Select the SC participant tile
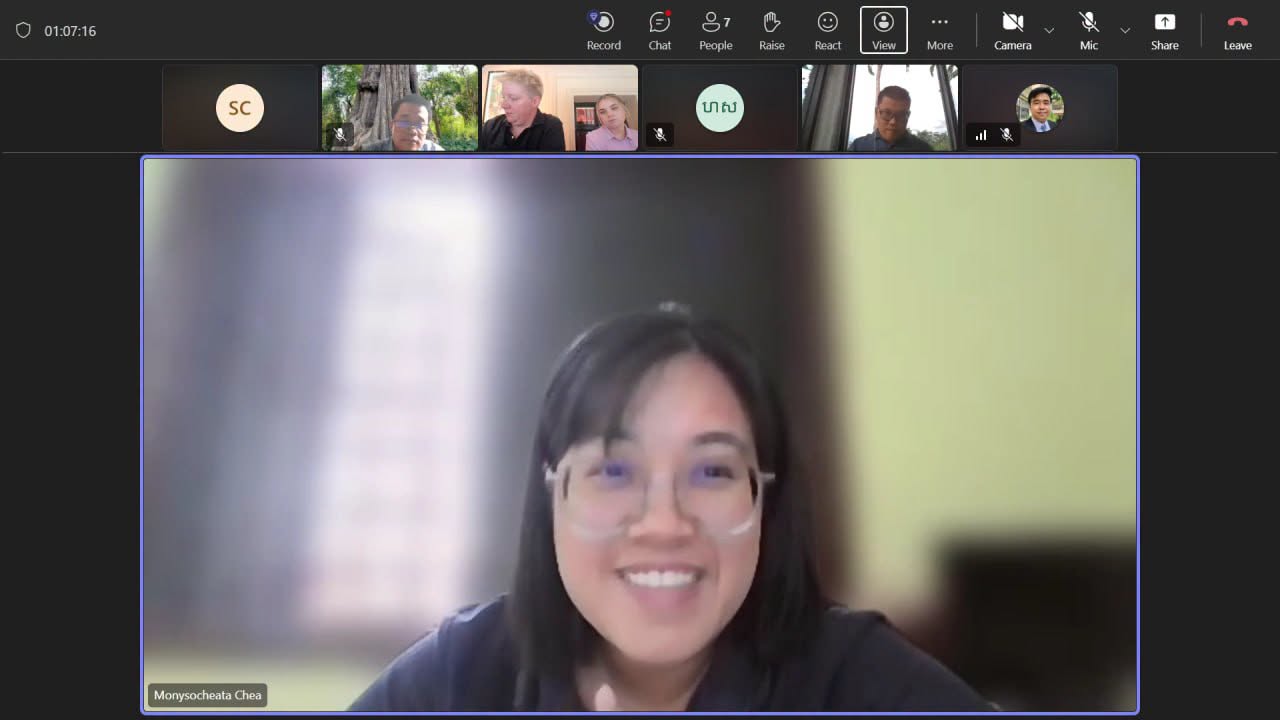This screenshot has height=720, width=1280. [x=240, y=108]
